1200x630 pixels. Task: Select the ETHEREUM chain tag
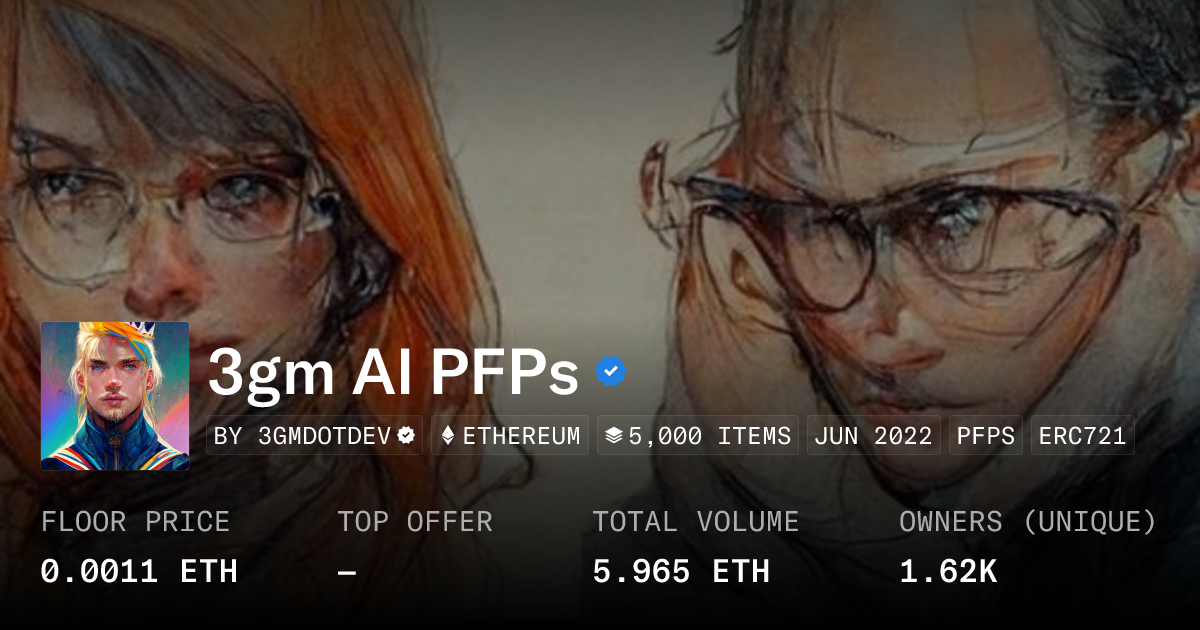pos(510,436)
